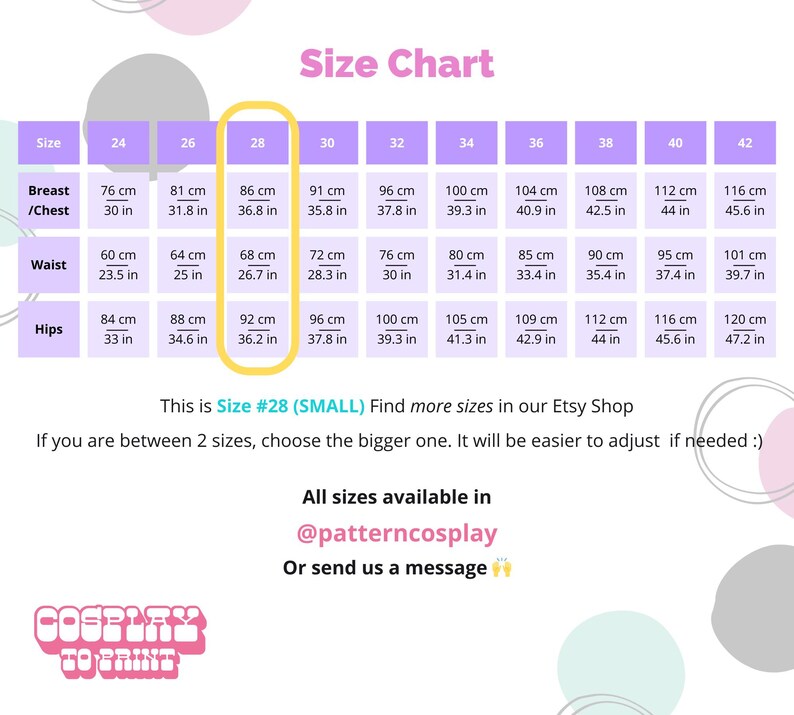This screenshot has width=794, height=715.
Task: Click the Breast /Chest row label
Action: [x=49, y=201]
